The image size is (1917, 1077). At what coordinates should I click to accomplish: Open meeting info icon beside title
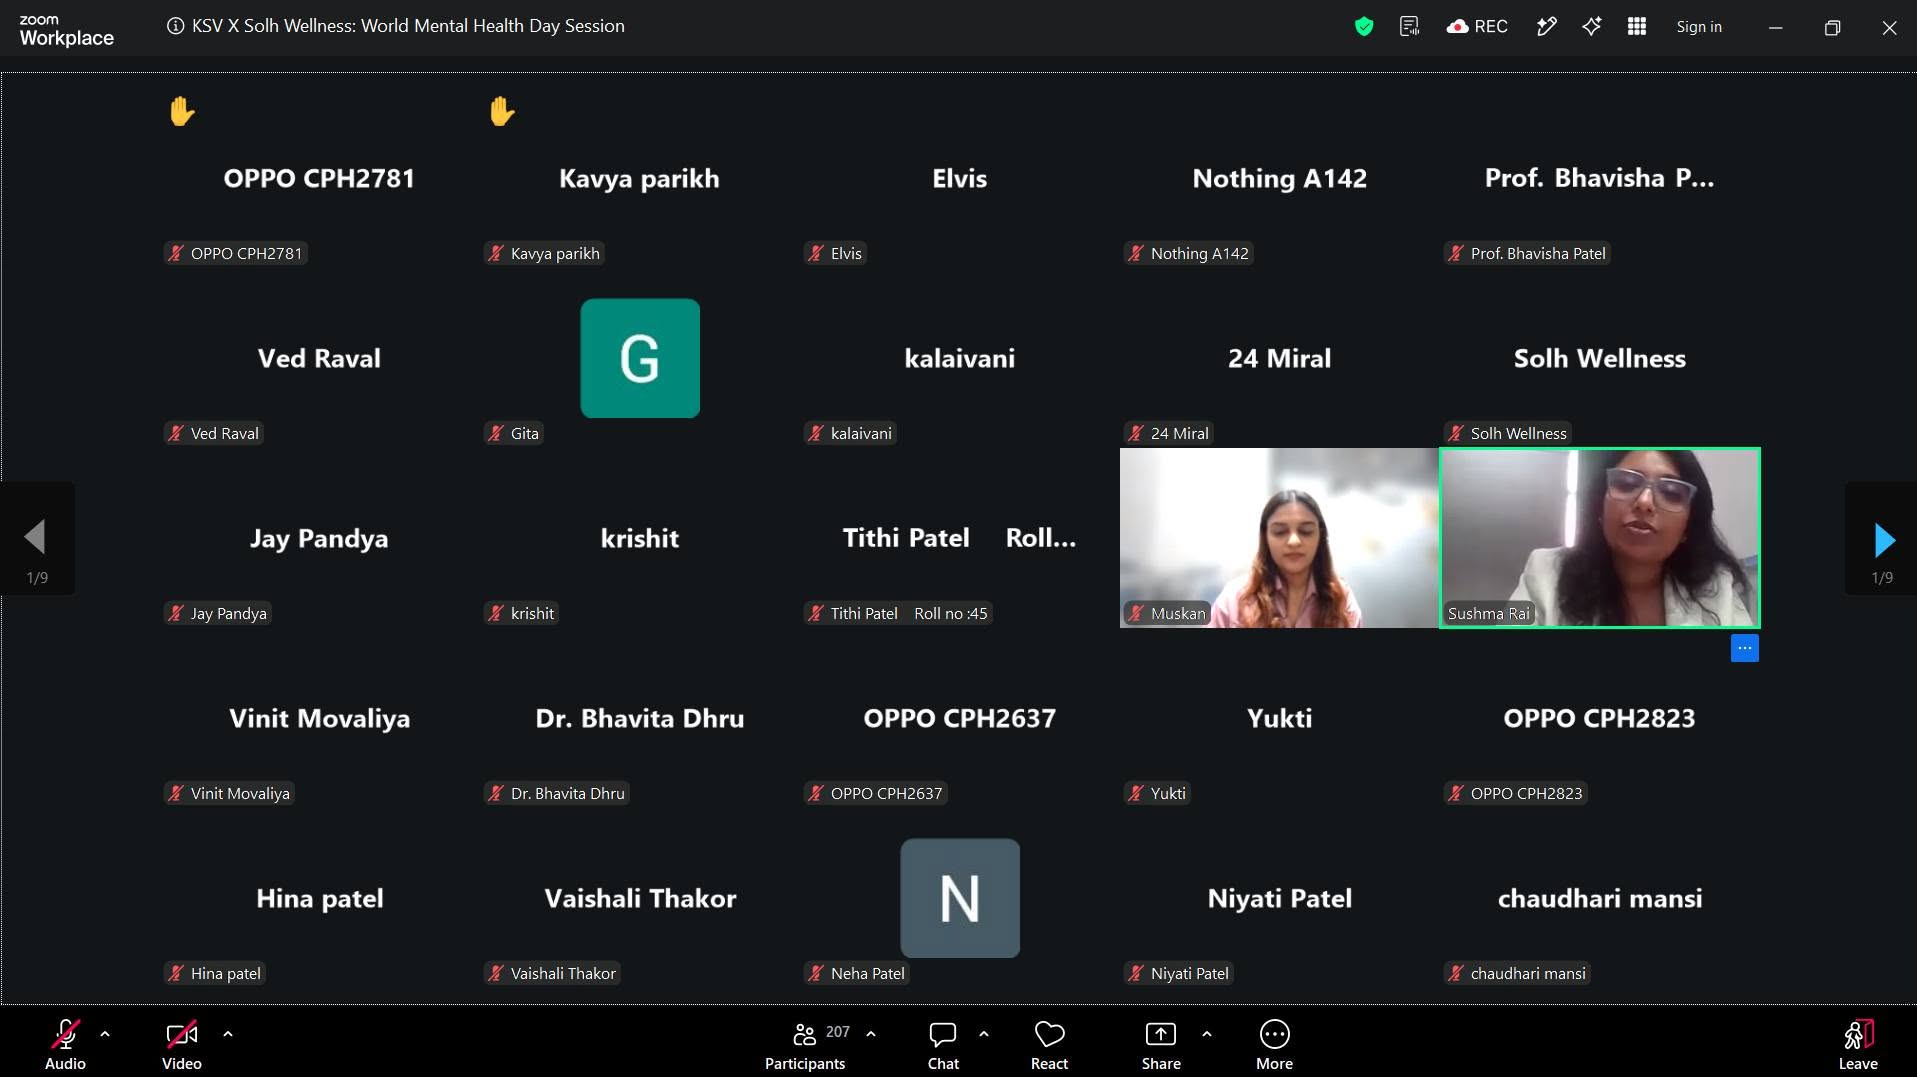pyautogui.click(x=175, y=26)
